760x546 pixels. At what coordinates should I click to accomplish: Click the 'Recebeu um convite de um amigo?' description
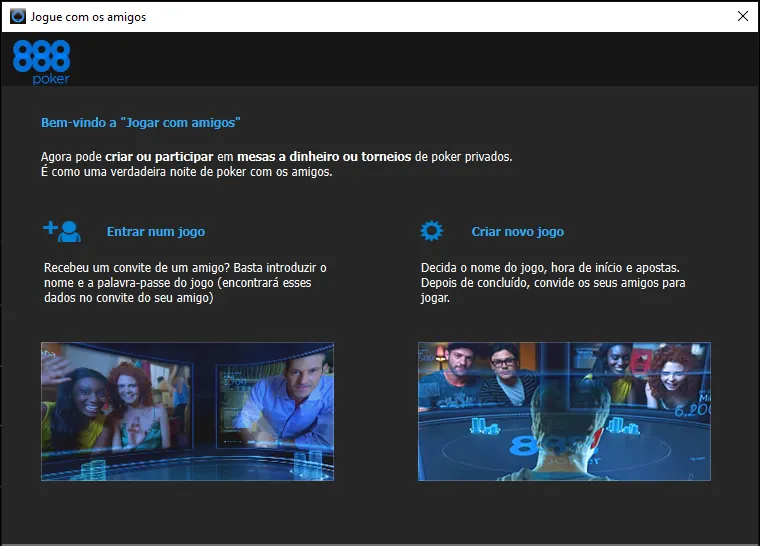click(185, 283)
